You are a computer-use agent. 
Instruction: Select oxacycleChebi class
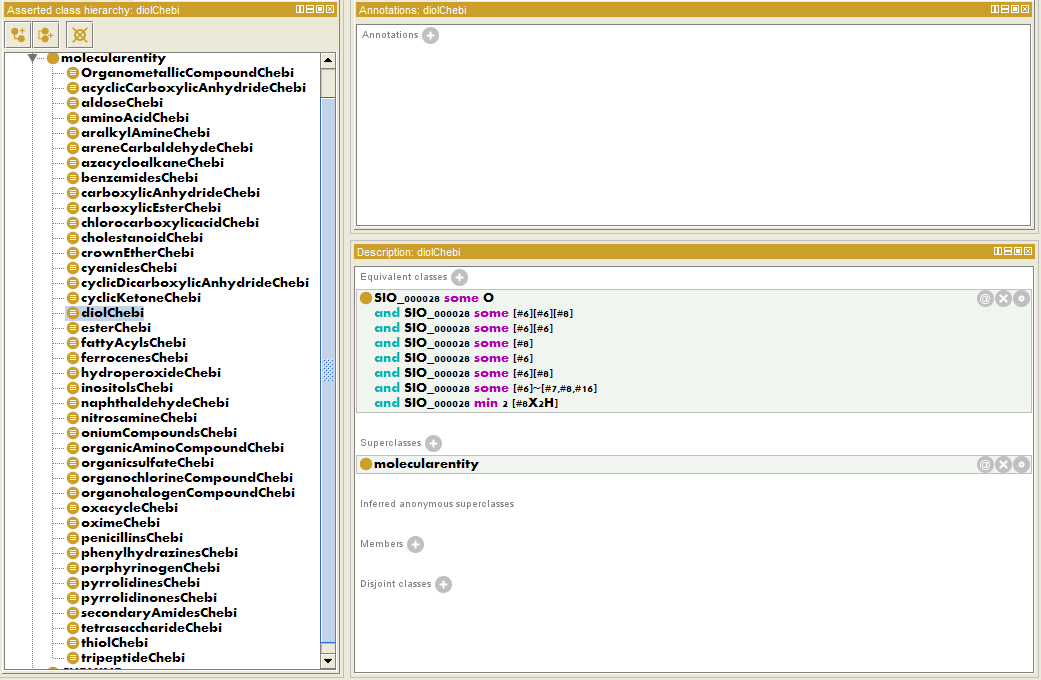[x=129, y=508]
